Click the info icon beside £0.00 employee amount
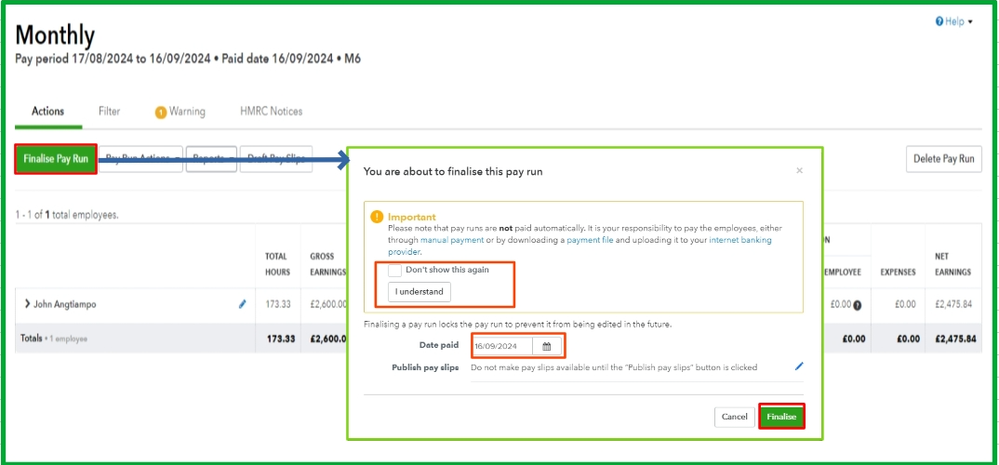Screen dimensions: 999x465 tap(857, 304)
